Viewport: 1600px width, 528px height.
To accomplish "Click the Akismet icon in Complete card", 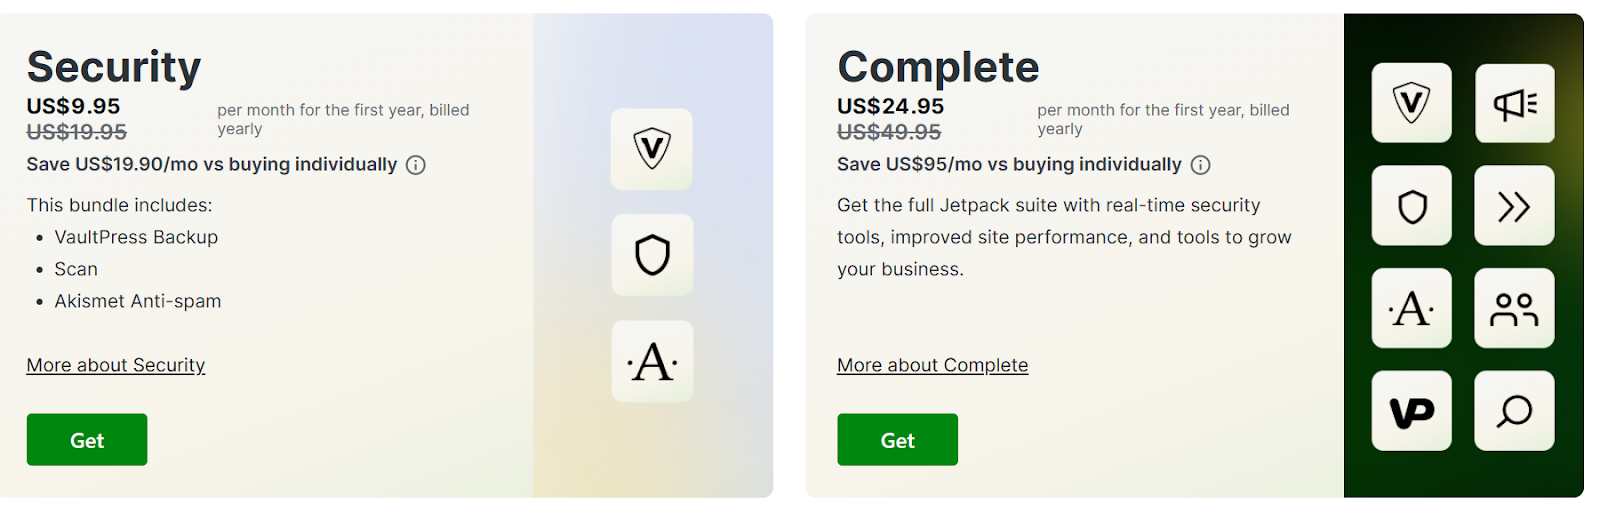I will click(1411, 308).
